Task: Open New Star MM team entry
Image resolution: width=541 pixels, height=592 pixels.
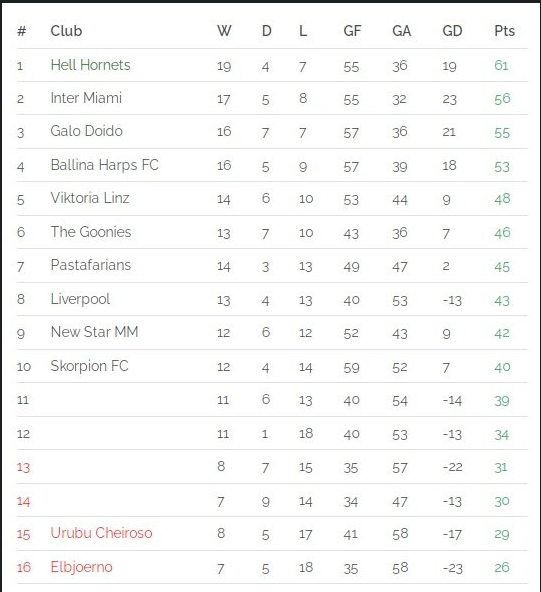Action: click(94, 332)
